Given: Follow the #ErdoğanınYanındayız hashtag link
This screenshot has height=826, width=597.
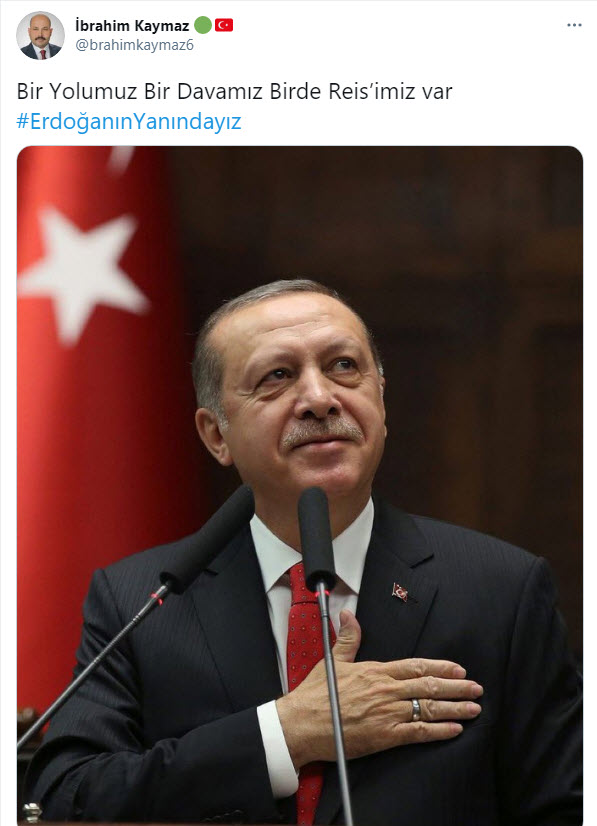Looking at the screenshot, I should tap(129, 122).
